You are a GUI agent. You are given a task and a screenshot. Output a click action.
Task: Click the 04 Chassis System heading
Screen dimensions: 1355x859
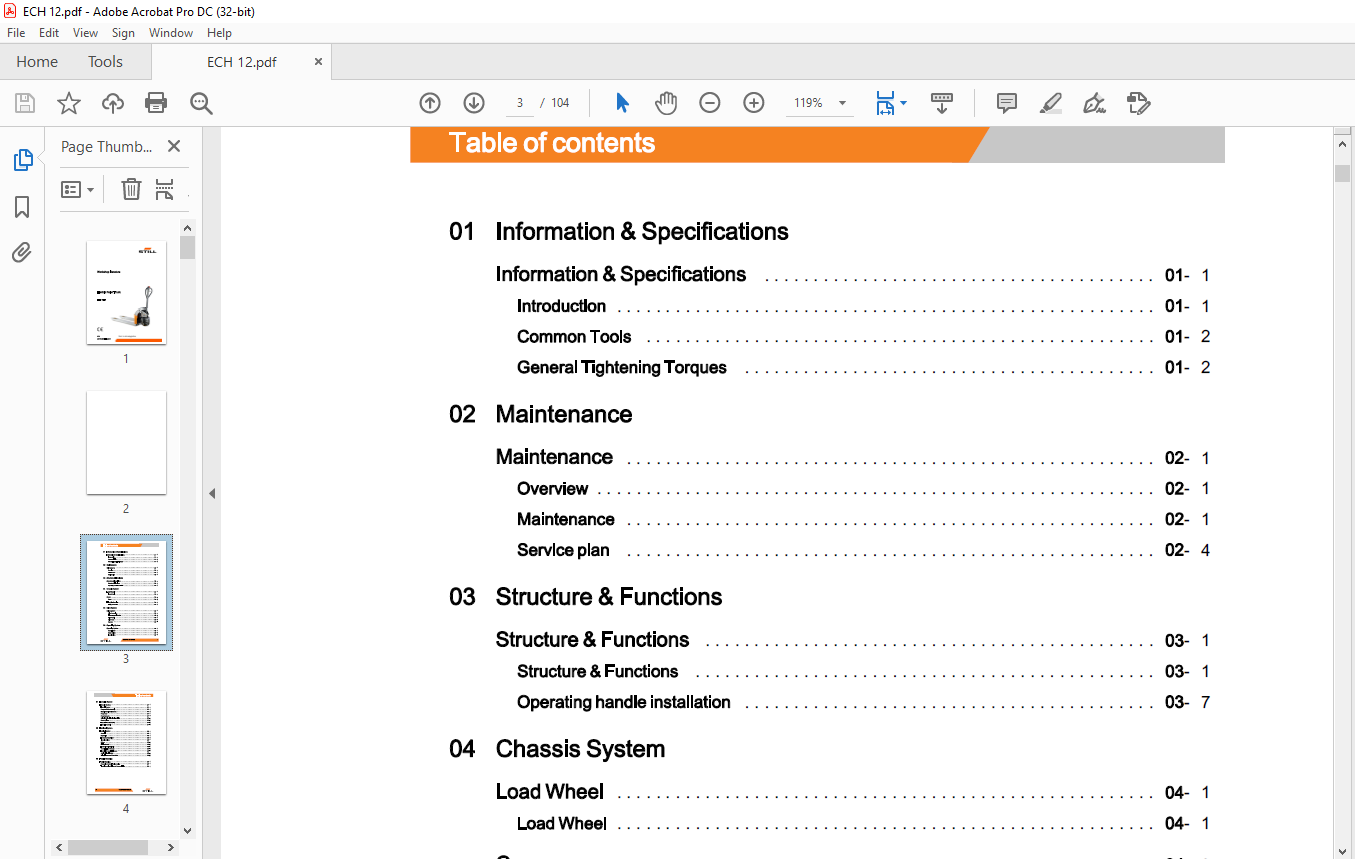pos(557,749)
